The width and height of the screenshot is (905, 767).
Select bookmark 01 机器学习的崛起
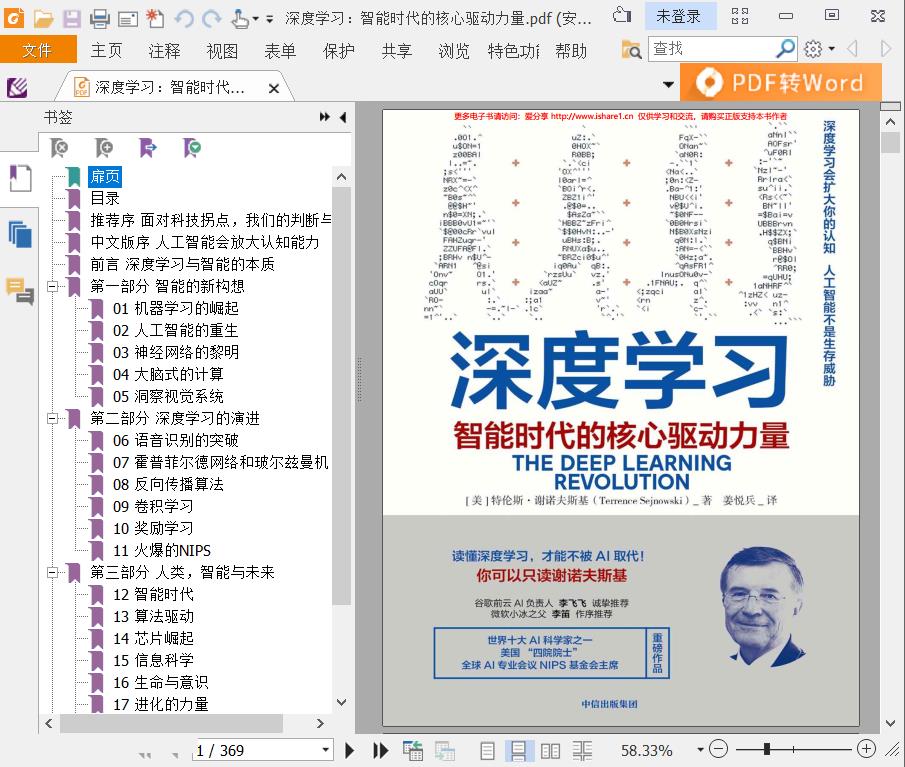(175, 309)
